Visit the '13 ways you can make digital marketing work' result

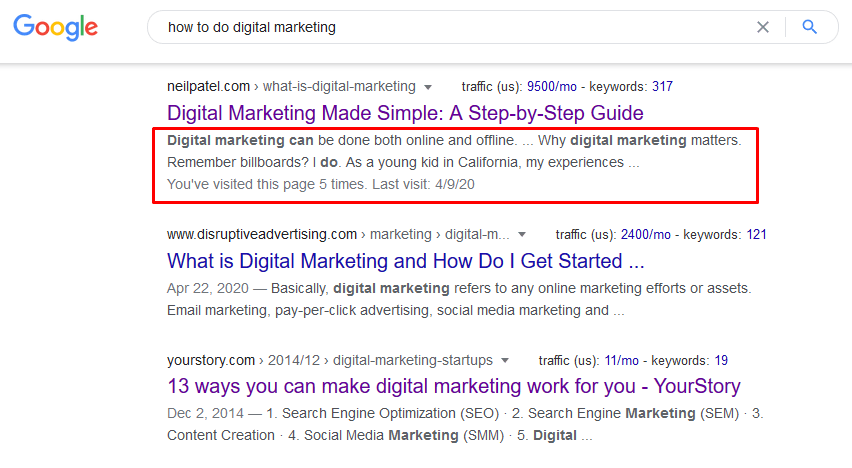click(x=454, y=386)
